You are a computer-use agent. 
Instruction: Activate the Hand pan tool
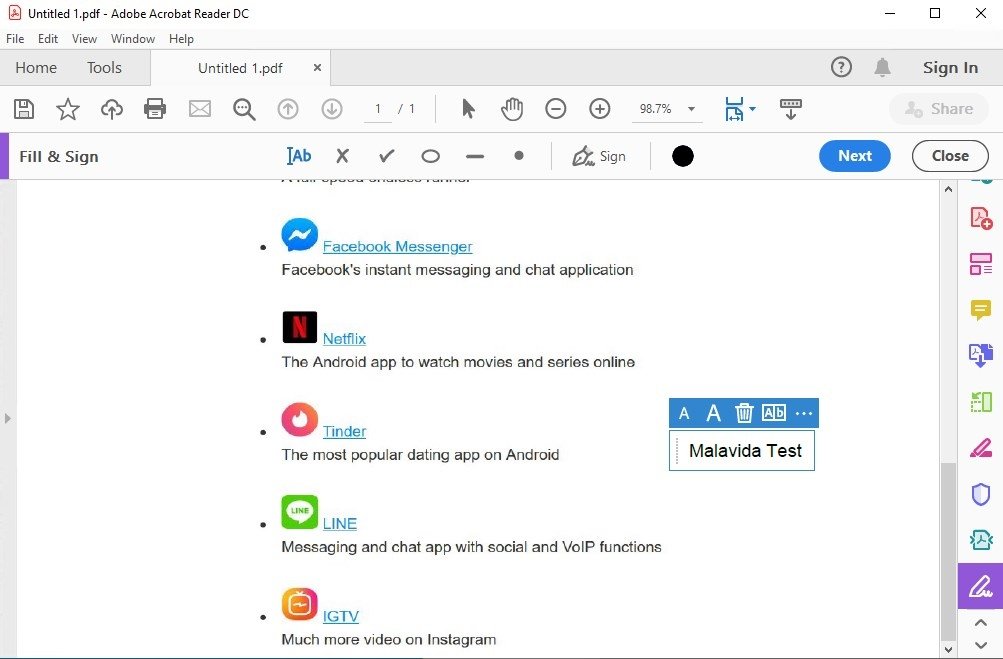coord(512,109)
